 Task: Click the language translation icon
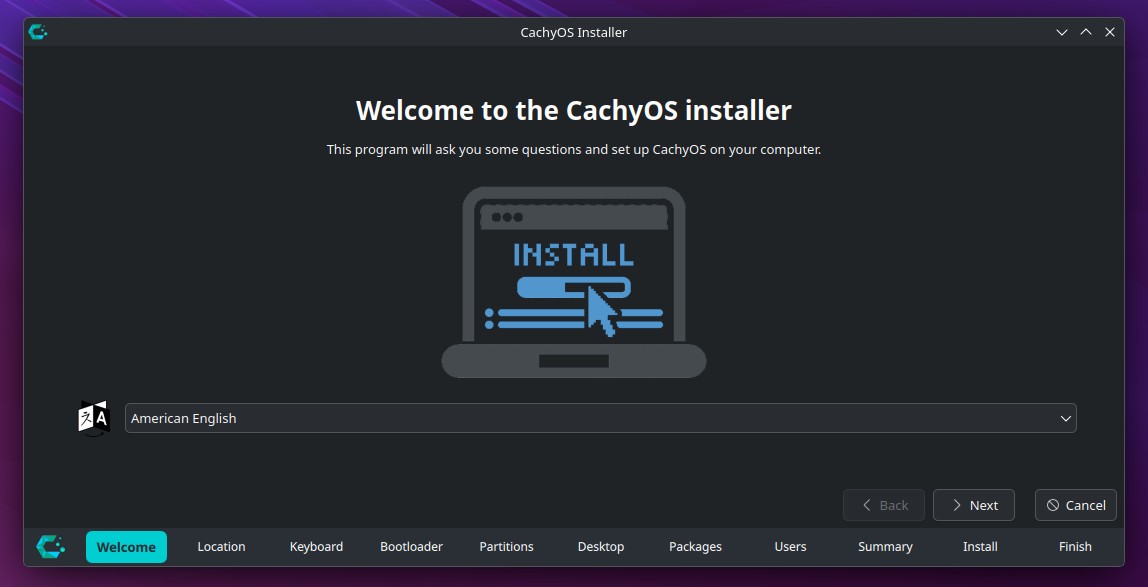93,418
